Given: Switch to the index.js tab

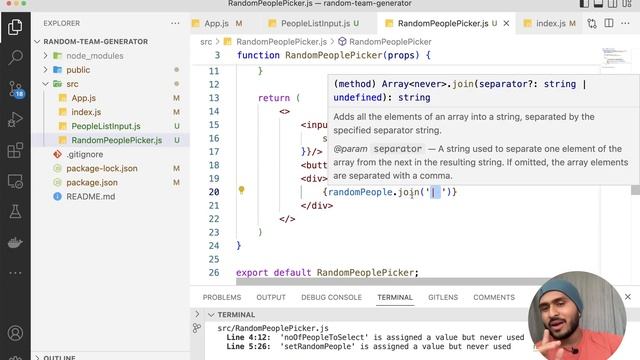Looking at the screenshot, I should (550, 23).
